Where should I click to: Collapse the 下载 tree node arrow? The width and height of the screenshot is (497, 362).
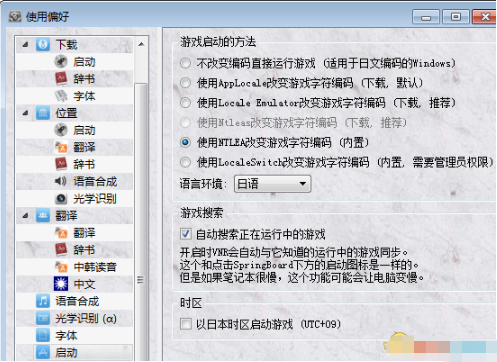pyautogui.click(x=25, y=44)
